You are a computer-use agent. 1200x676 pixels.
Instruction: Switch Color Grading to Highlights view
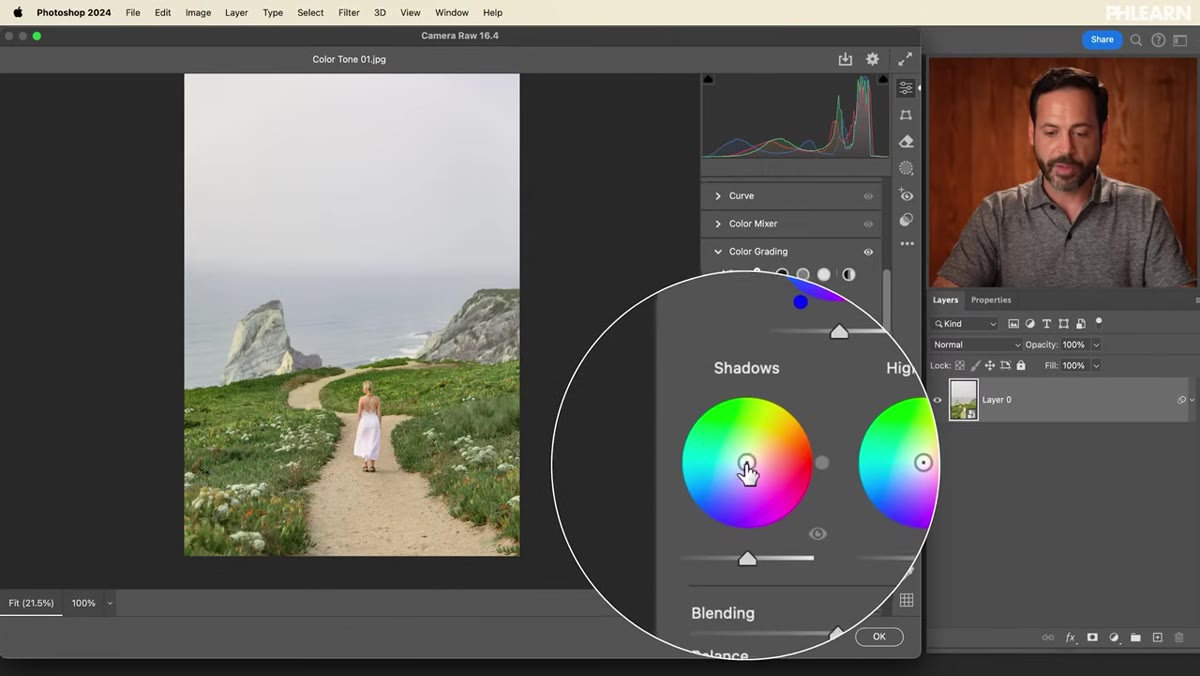tap(824, 274)
